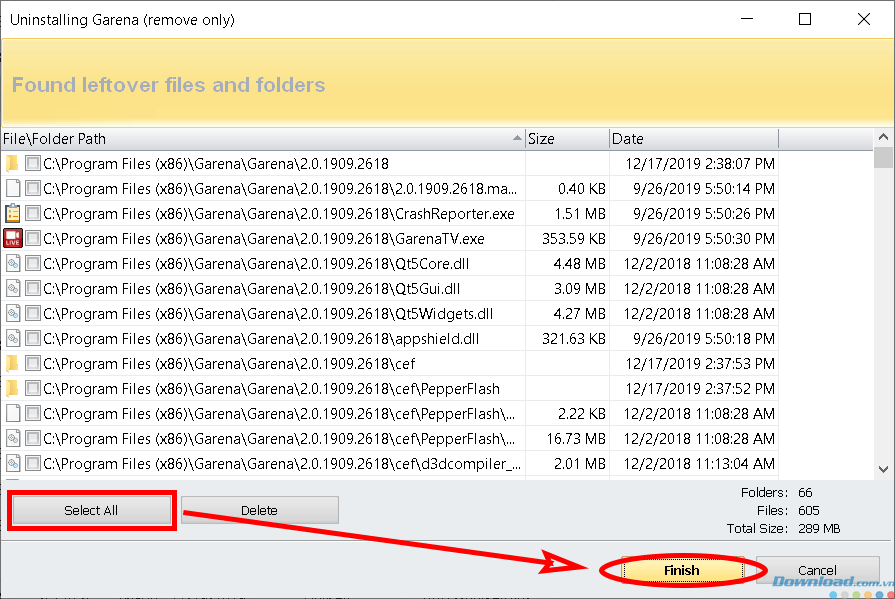Select the Qt5Gui.dll checkbox
Viewport: 895px width, 599px height.
click(33, 289)
